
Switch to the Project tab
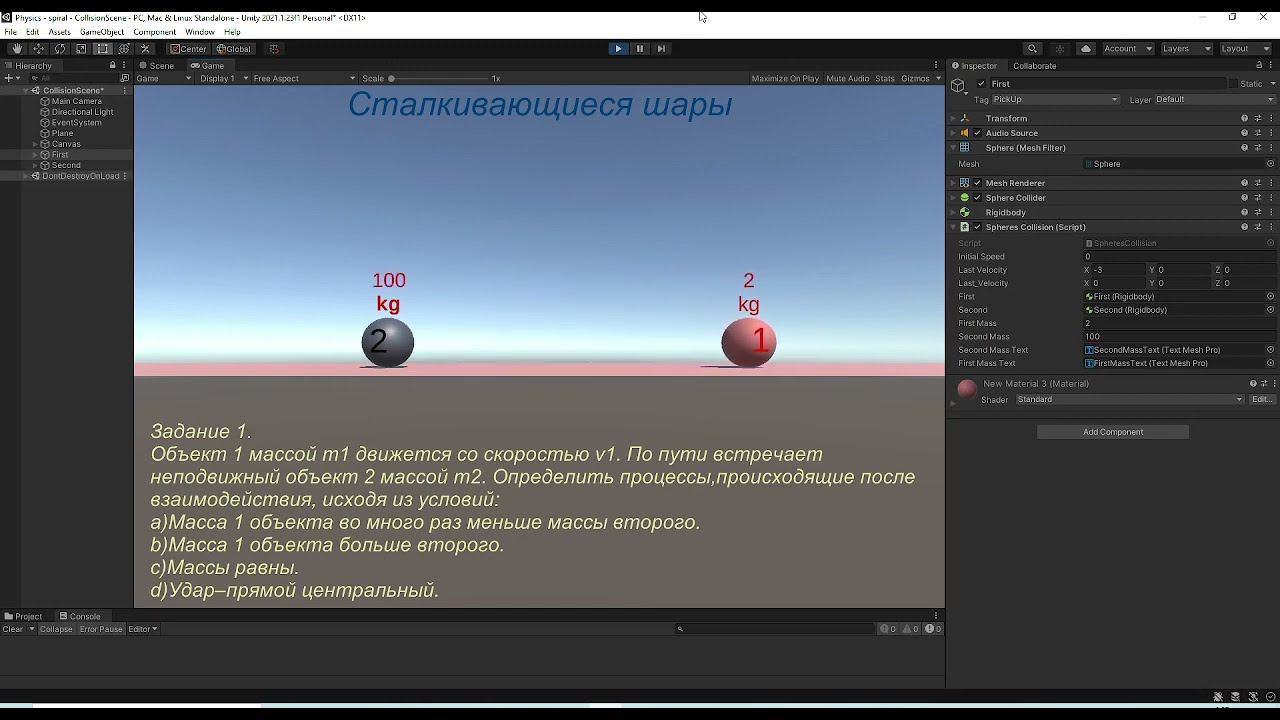(23, 616)
